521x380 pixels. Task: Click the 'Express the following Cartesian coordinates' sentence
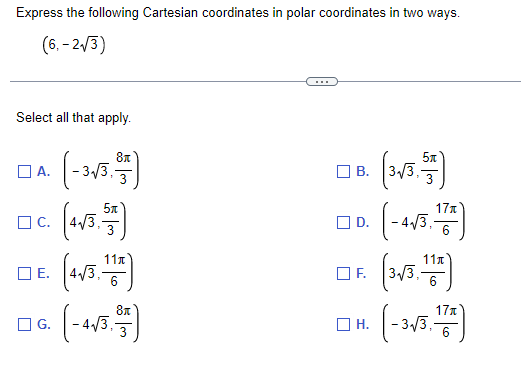click(x=238, y=13)
